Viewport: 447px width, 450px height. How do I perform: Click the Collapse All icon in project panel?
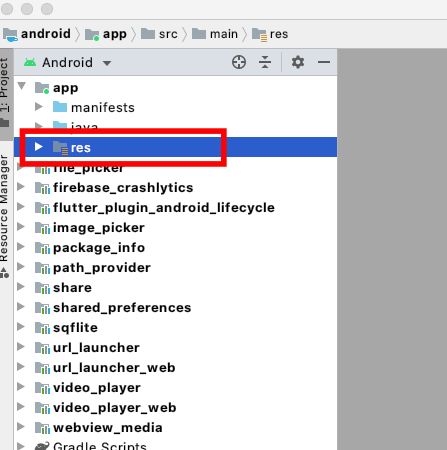[x=265, y=62]
